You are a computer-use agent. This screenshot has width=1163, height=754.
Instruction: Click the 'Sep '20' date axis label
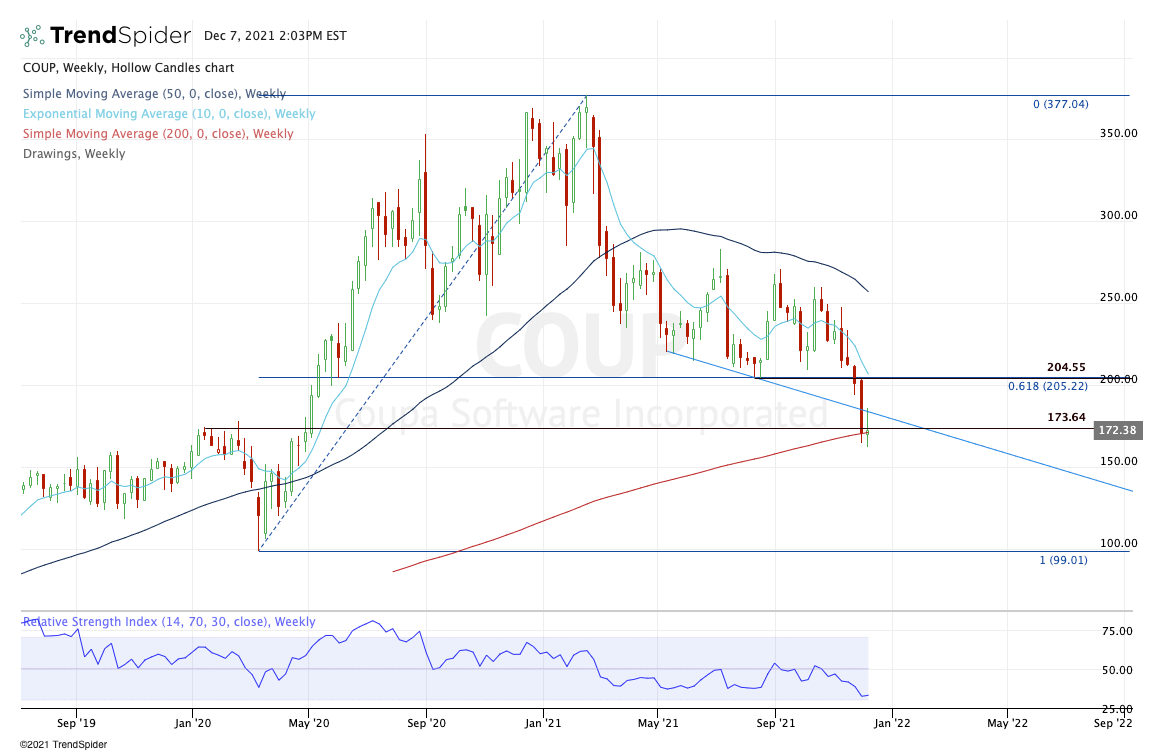426,723
